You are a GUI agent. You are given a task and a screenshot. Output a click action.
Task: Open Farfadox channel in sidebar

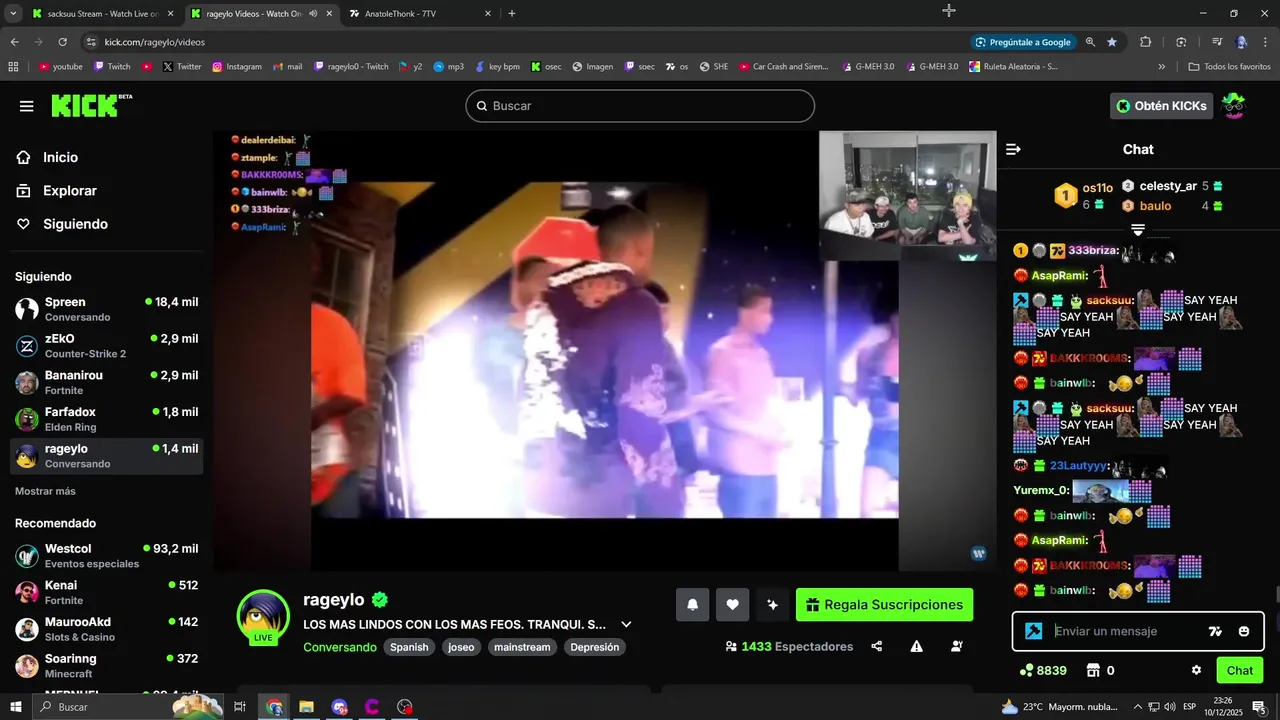107,419
